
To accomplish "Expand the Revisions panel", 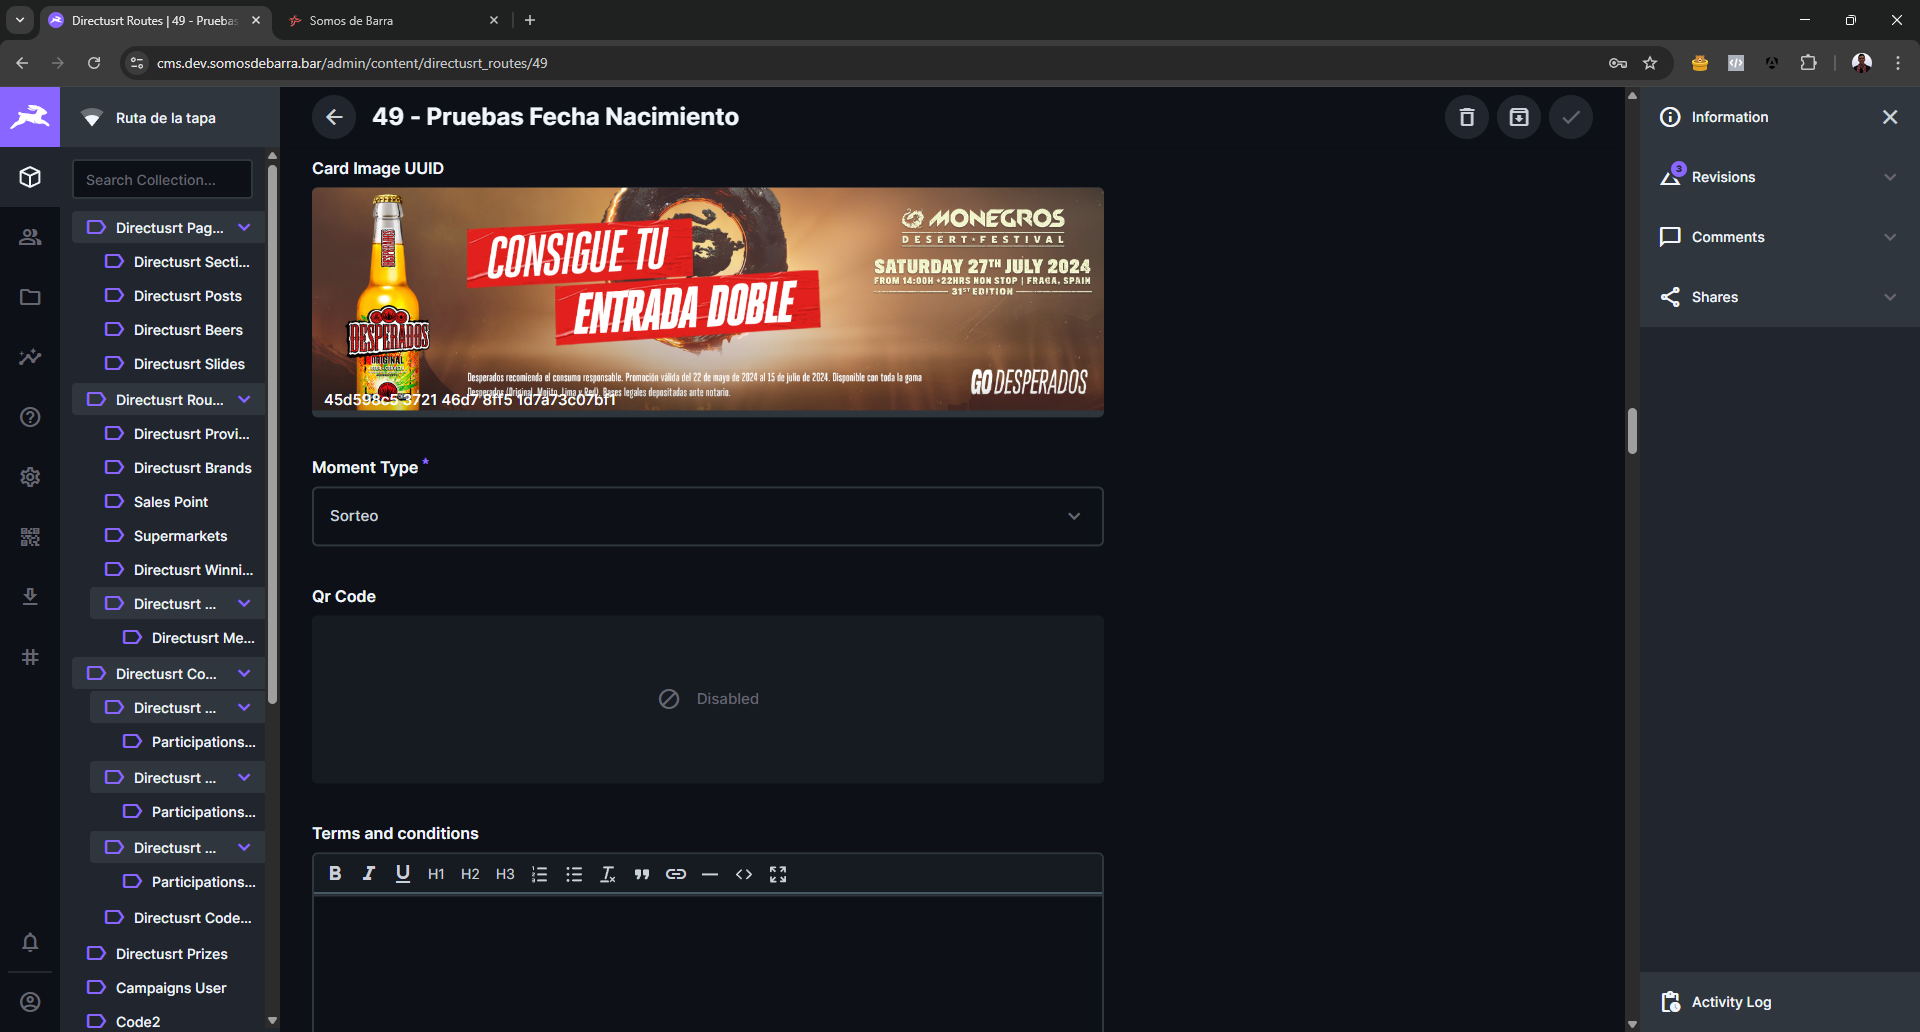I will 1780,177.
